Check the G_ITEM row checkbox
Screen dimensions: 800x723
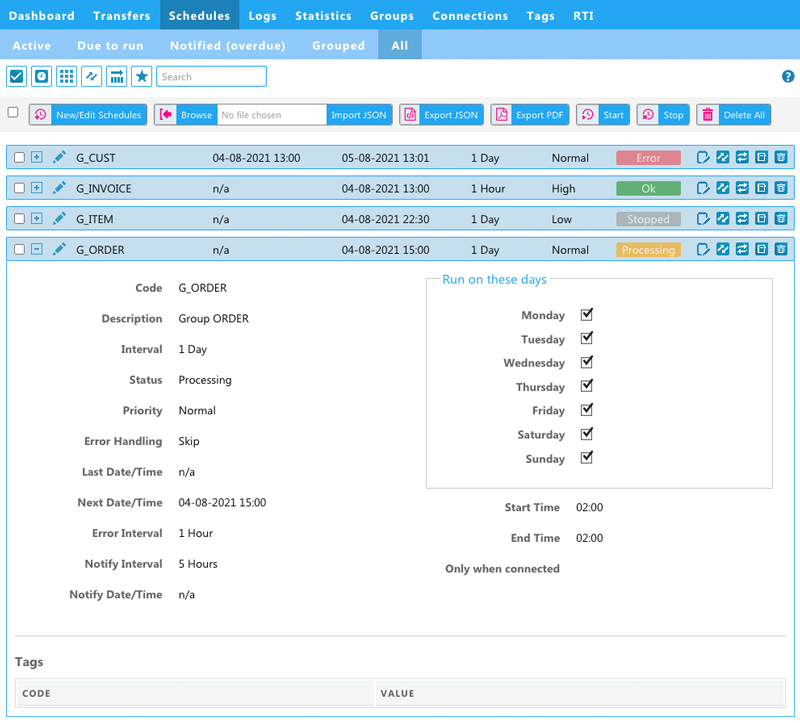pos(19,218)
